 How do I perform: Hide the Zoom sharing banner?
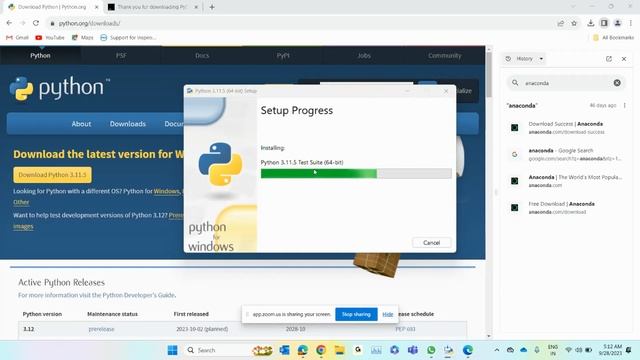pos(388,314)
